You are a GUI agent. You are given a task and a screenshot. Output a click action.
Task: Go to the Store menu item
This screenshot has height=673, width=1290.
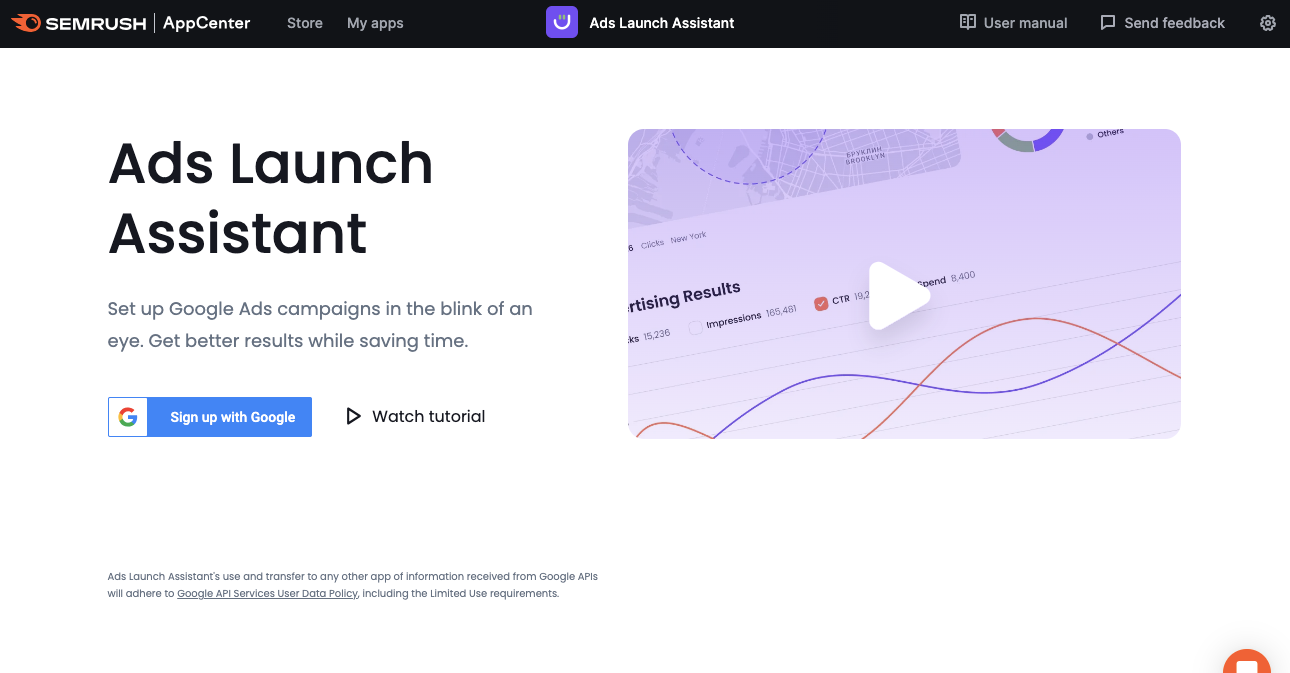[x=304, y=23]
